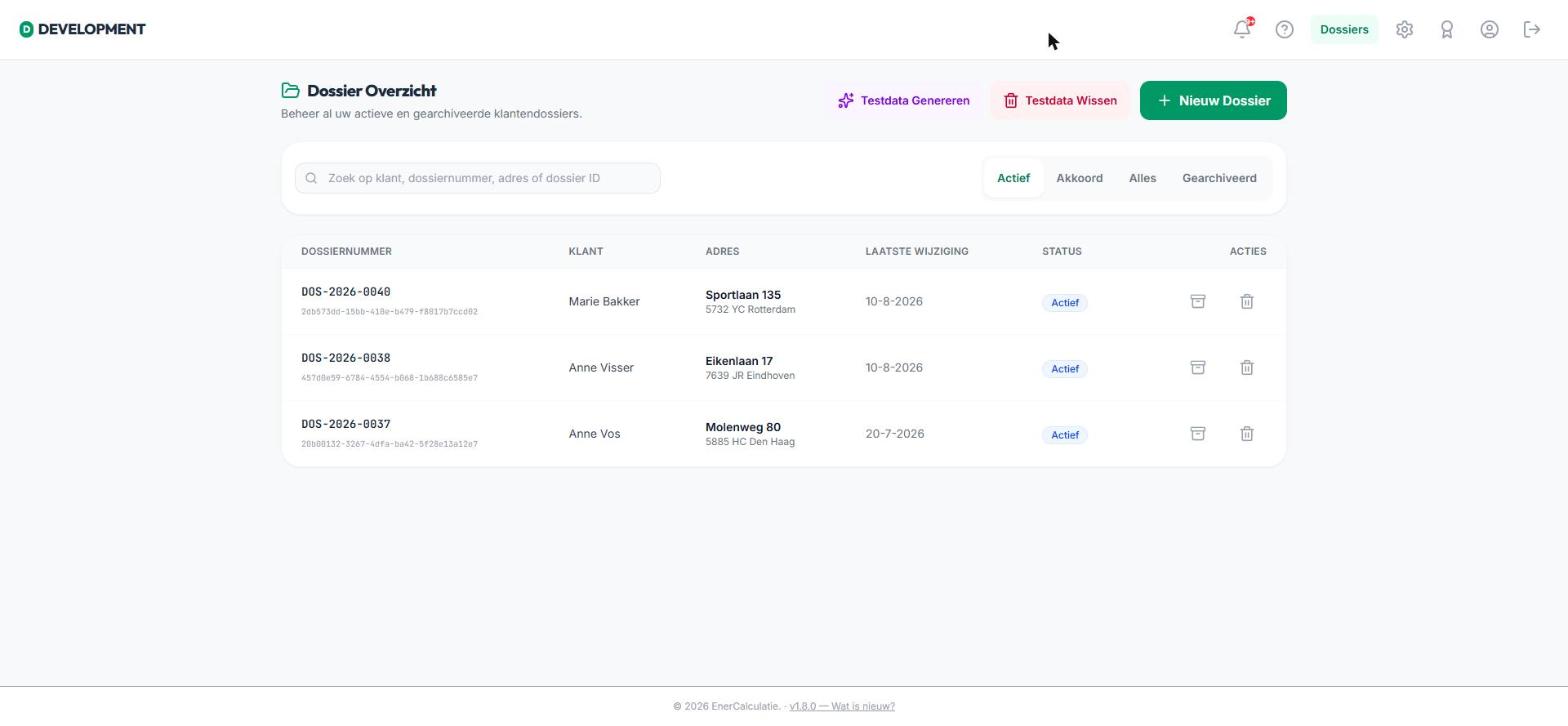
Task: Click the Actief status badge for Anne Visser
Action: 1064,368
